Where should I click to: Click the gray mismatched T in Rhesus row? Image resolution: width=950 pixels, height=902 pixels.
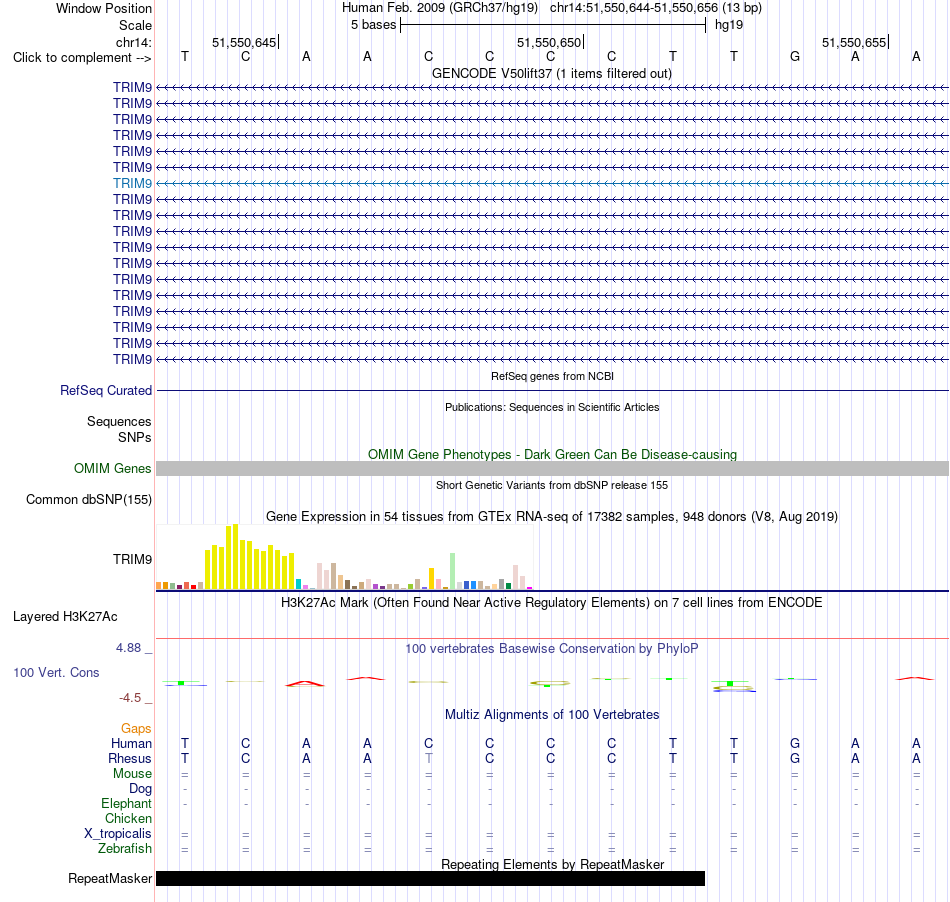point(428,758)
